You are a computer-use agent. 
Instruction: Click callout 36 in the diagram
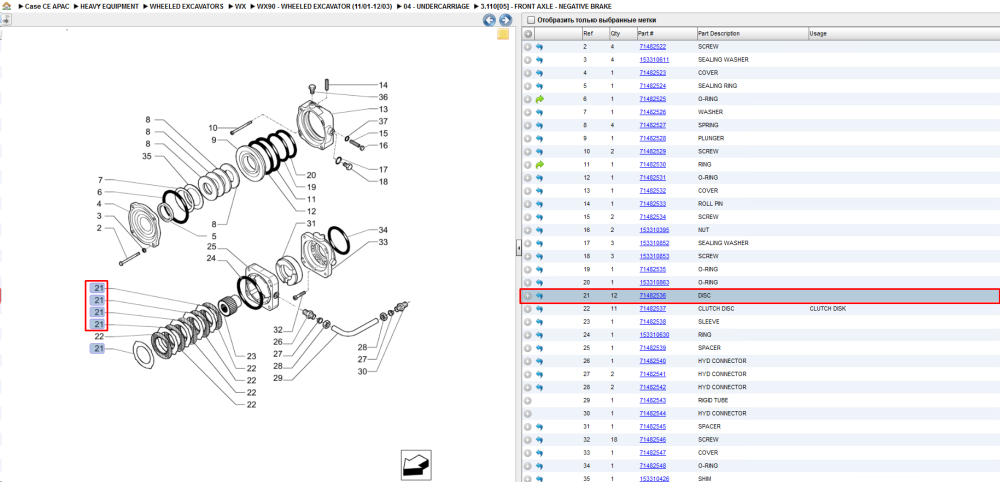tap(383, 97)
